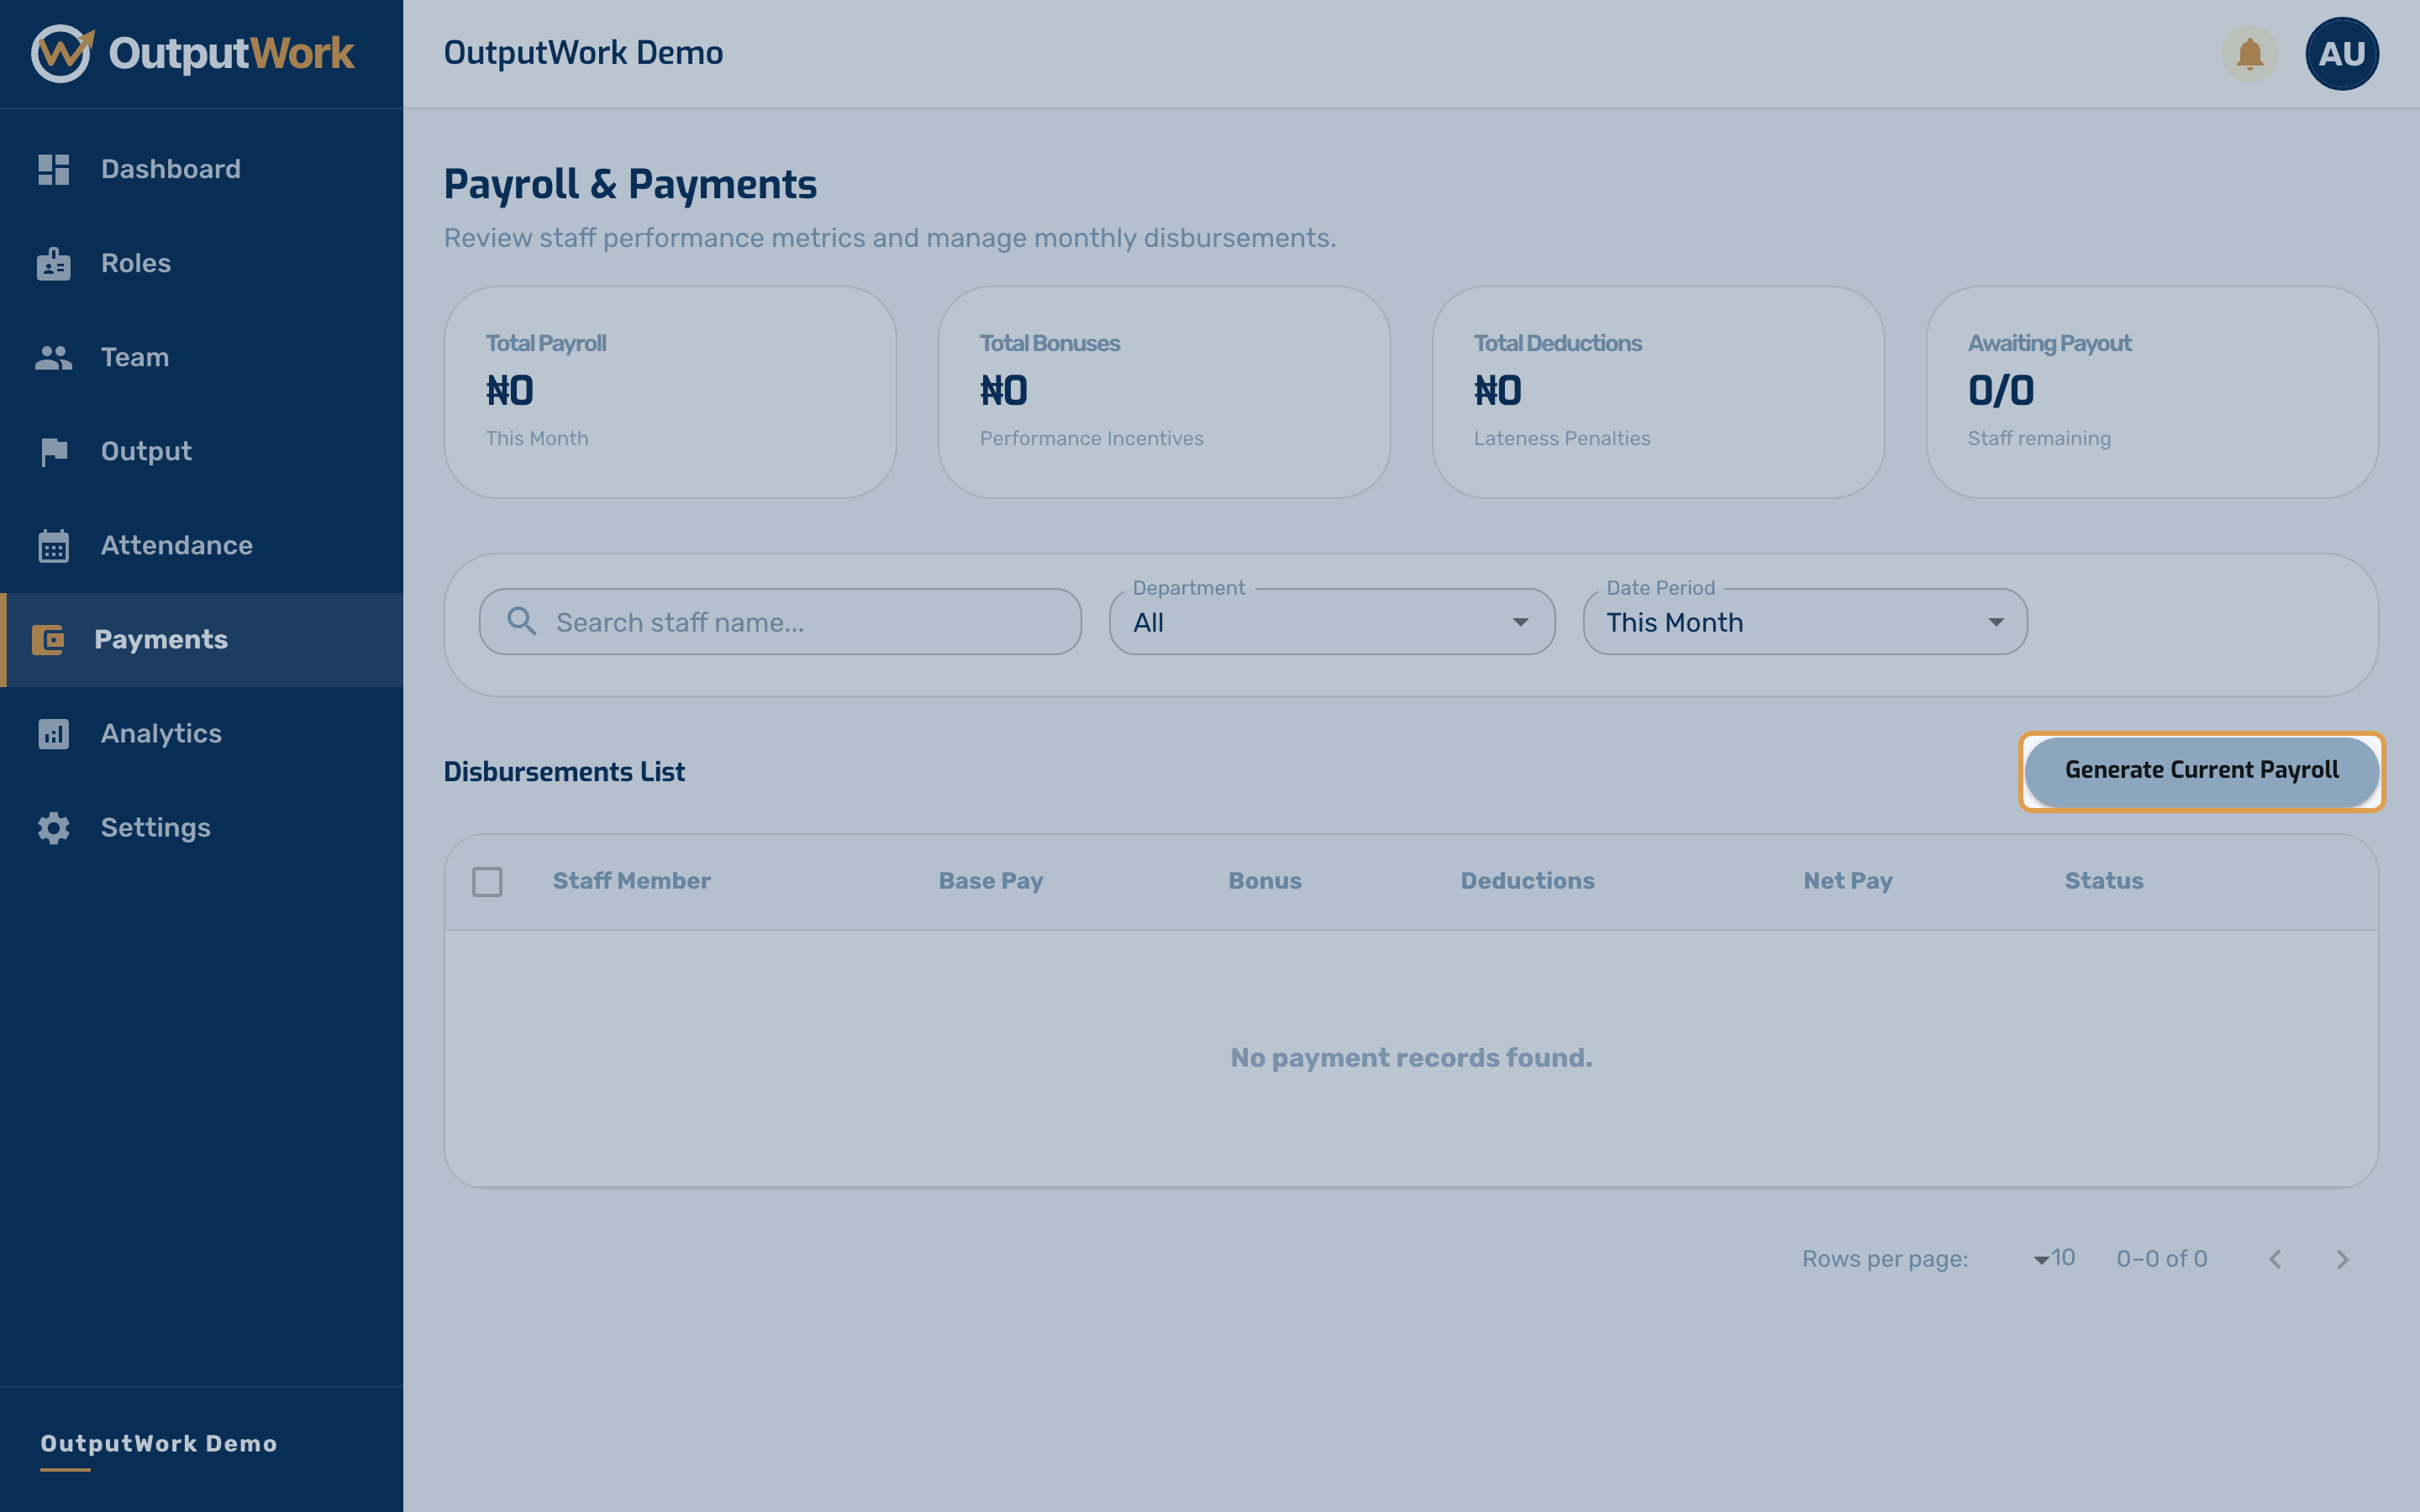Click the OutputWork logo icon

tap(63, 53)
